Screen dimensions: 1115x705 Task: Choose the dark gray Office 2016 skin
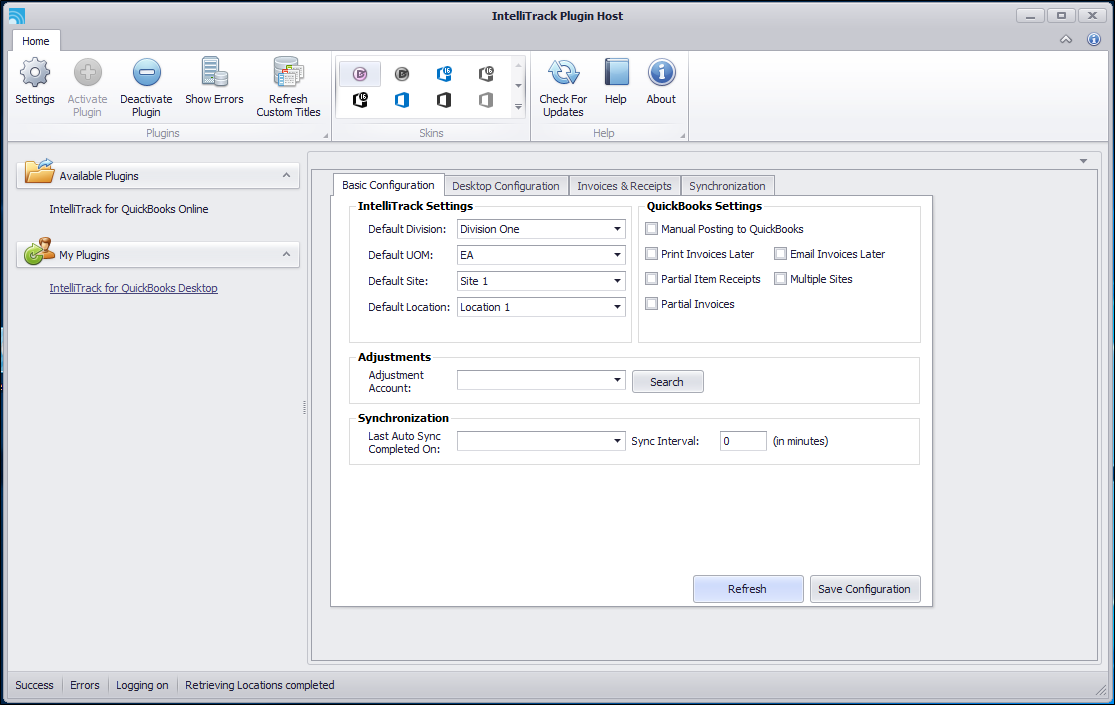(486, 73)
